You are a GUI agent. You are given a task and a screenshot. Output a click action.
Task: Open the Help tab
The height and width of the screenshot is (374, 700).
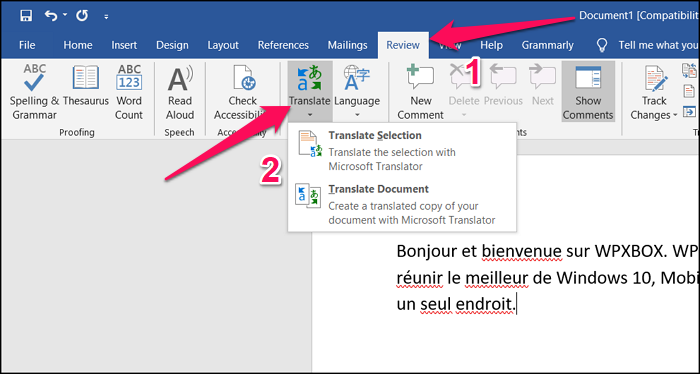[491, 45]
